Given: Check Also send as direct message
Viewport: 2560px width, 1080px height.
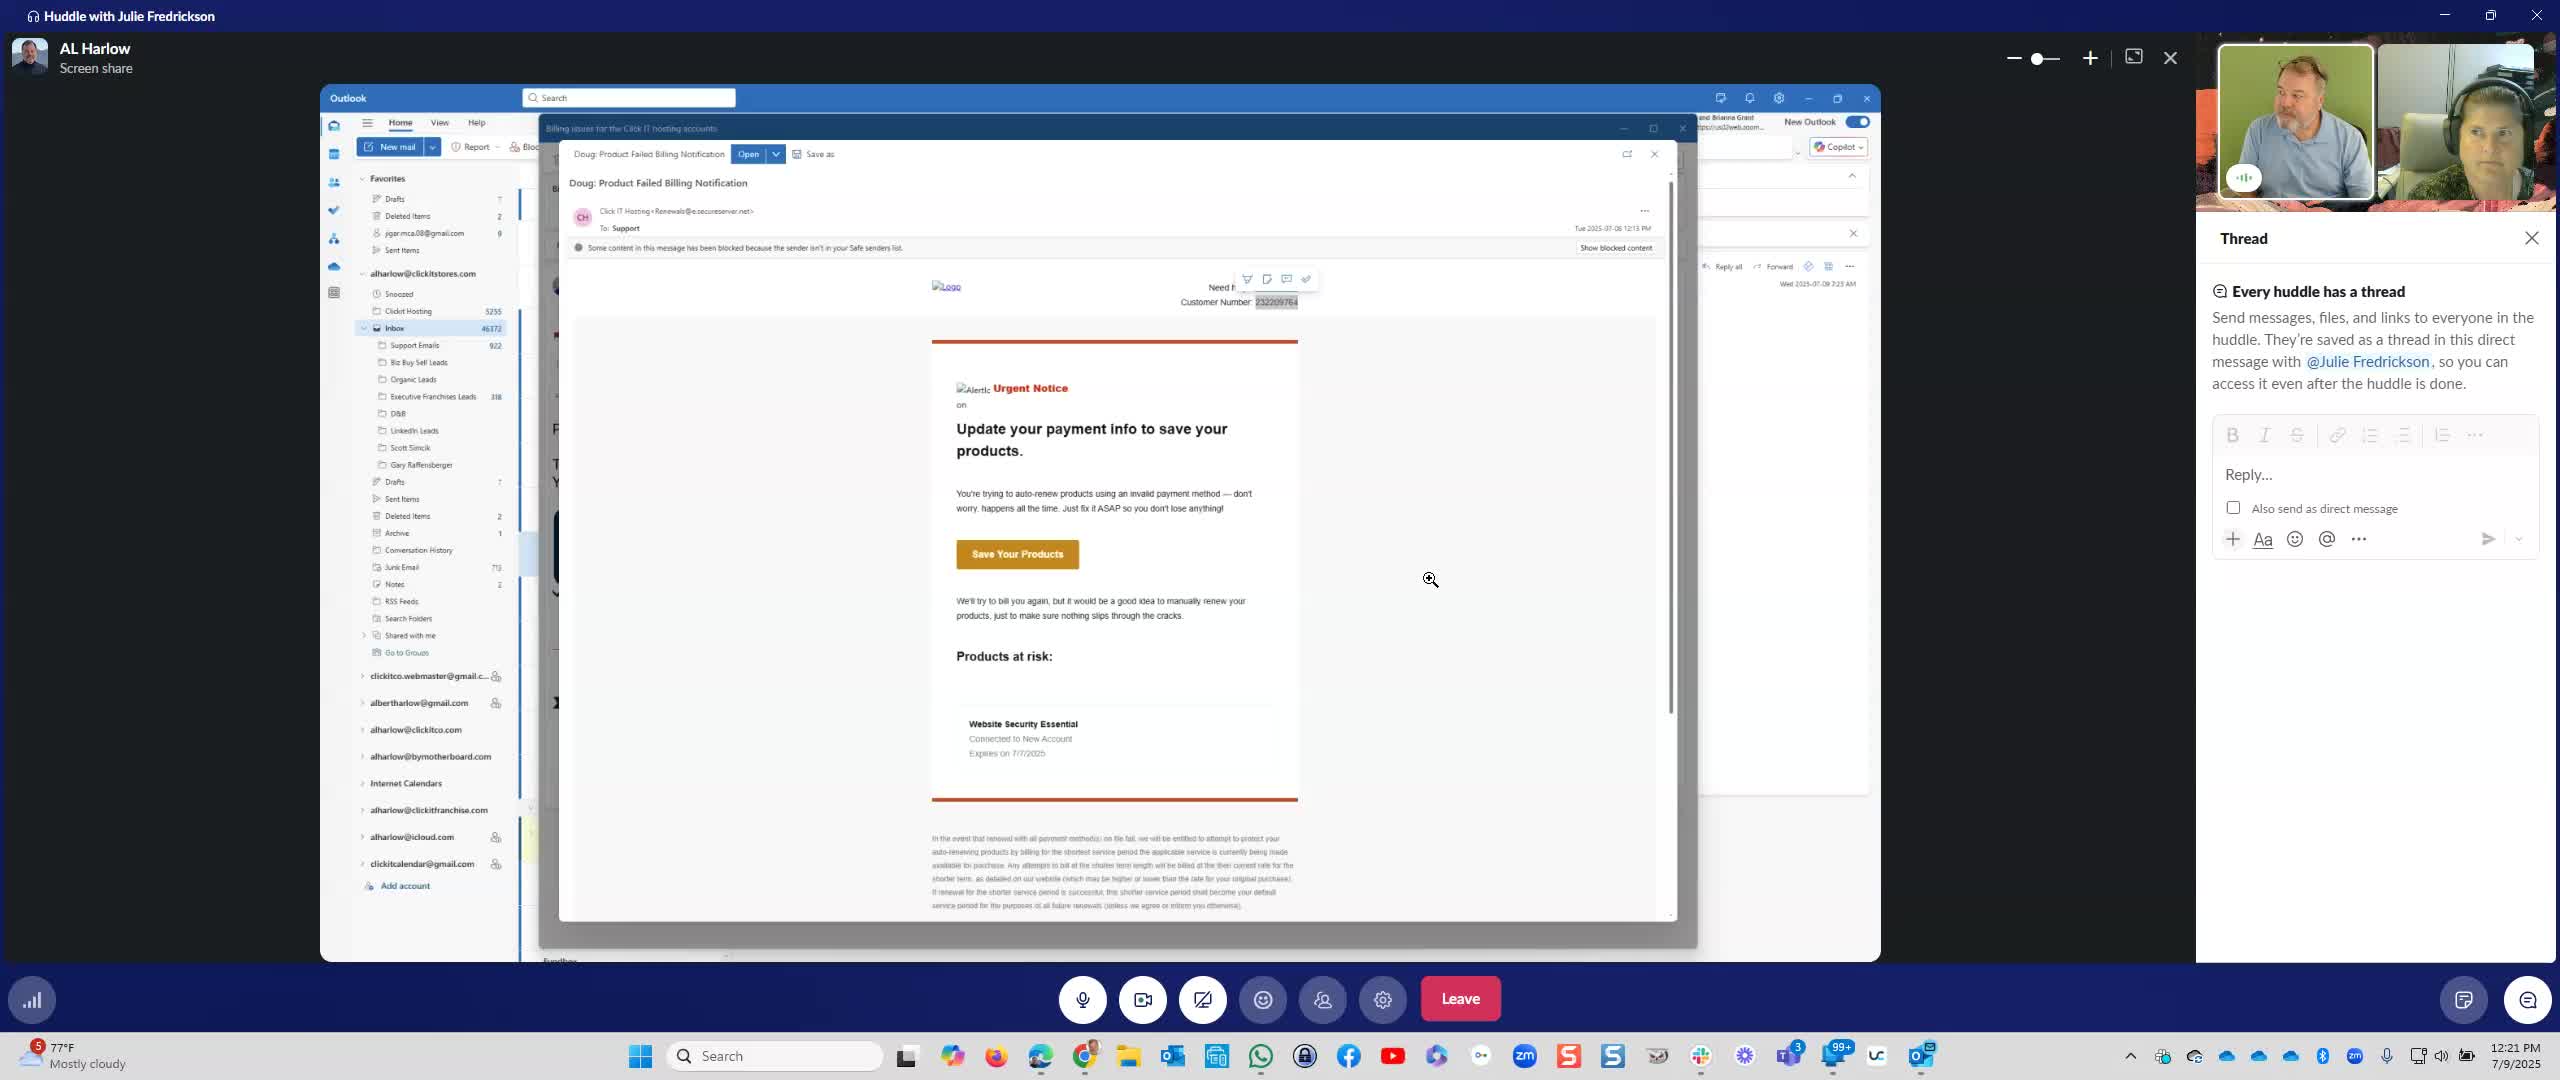Looking at the screenshot, I should 2233,508.
